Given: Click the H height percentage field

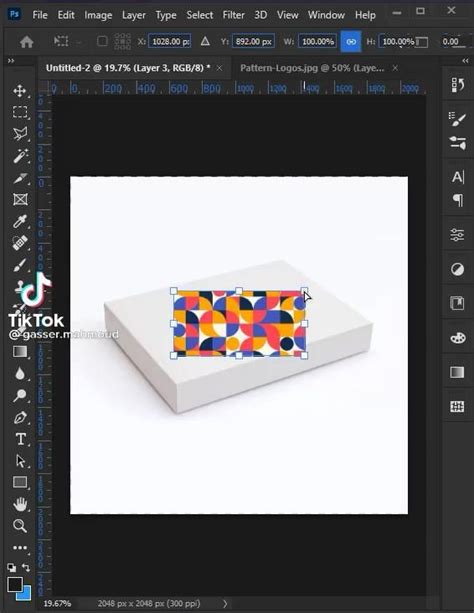Looking at the screenshot, I should (x=398, y=41).
